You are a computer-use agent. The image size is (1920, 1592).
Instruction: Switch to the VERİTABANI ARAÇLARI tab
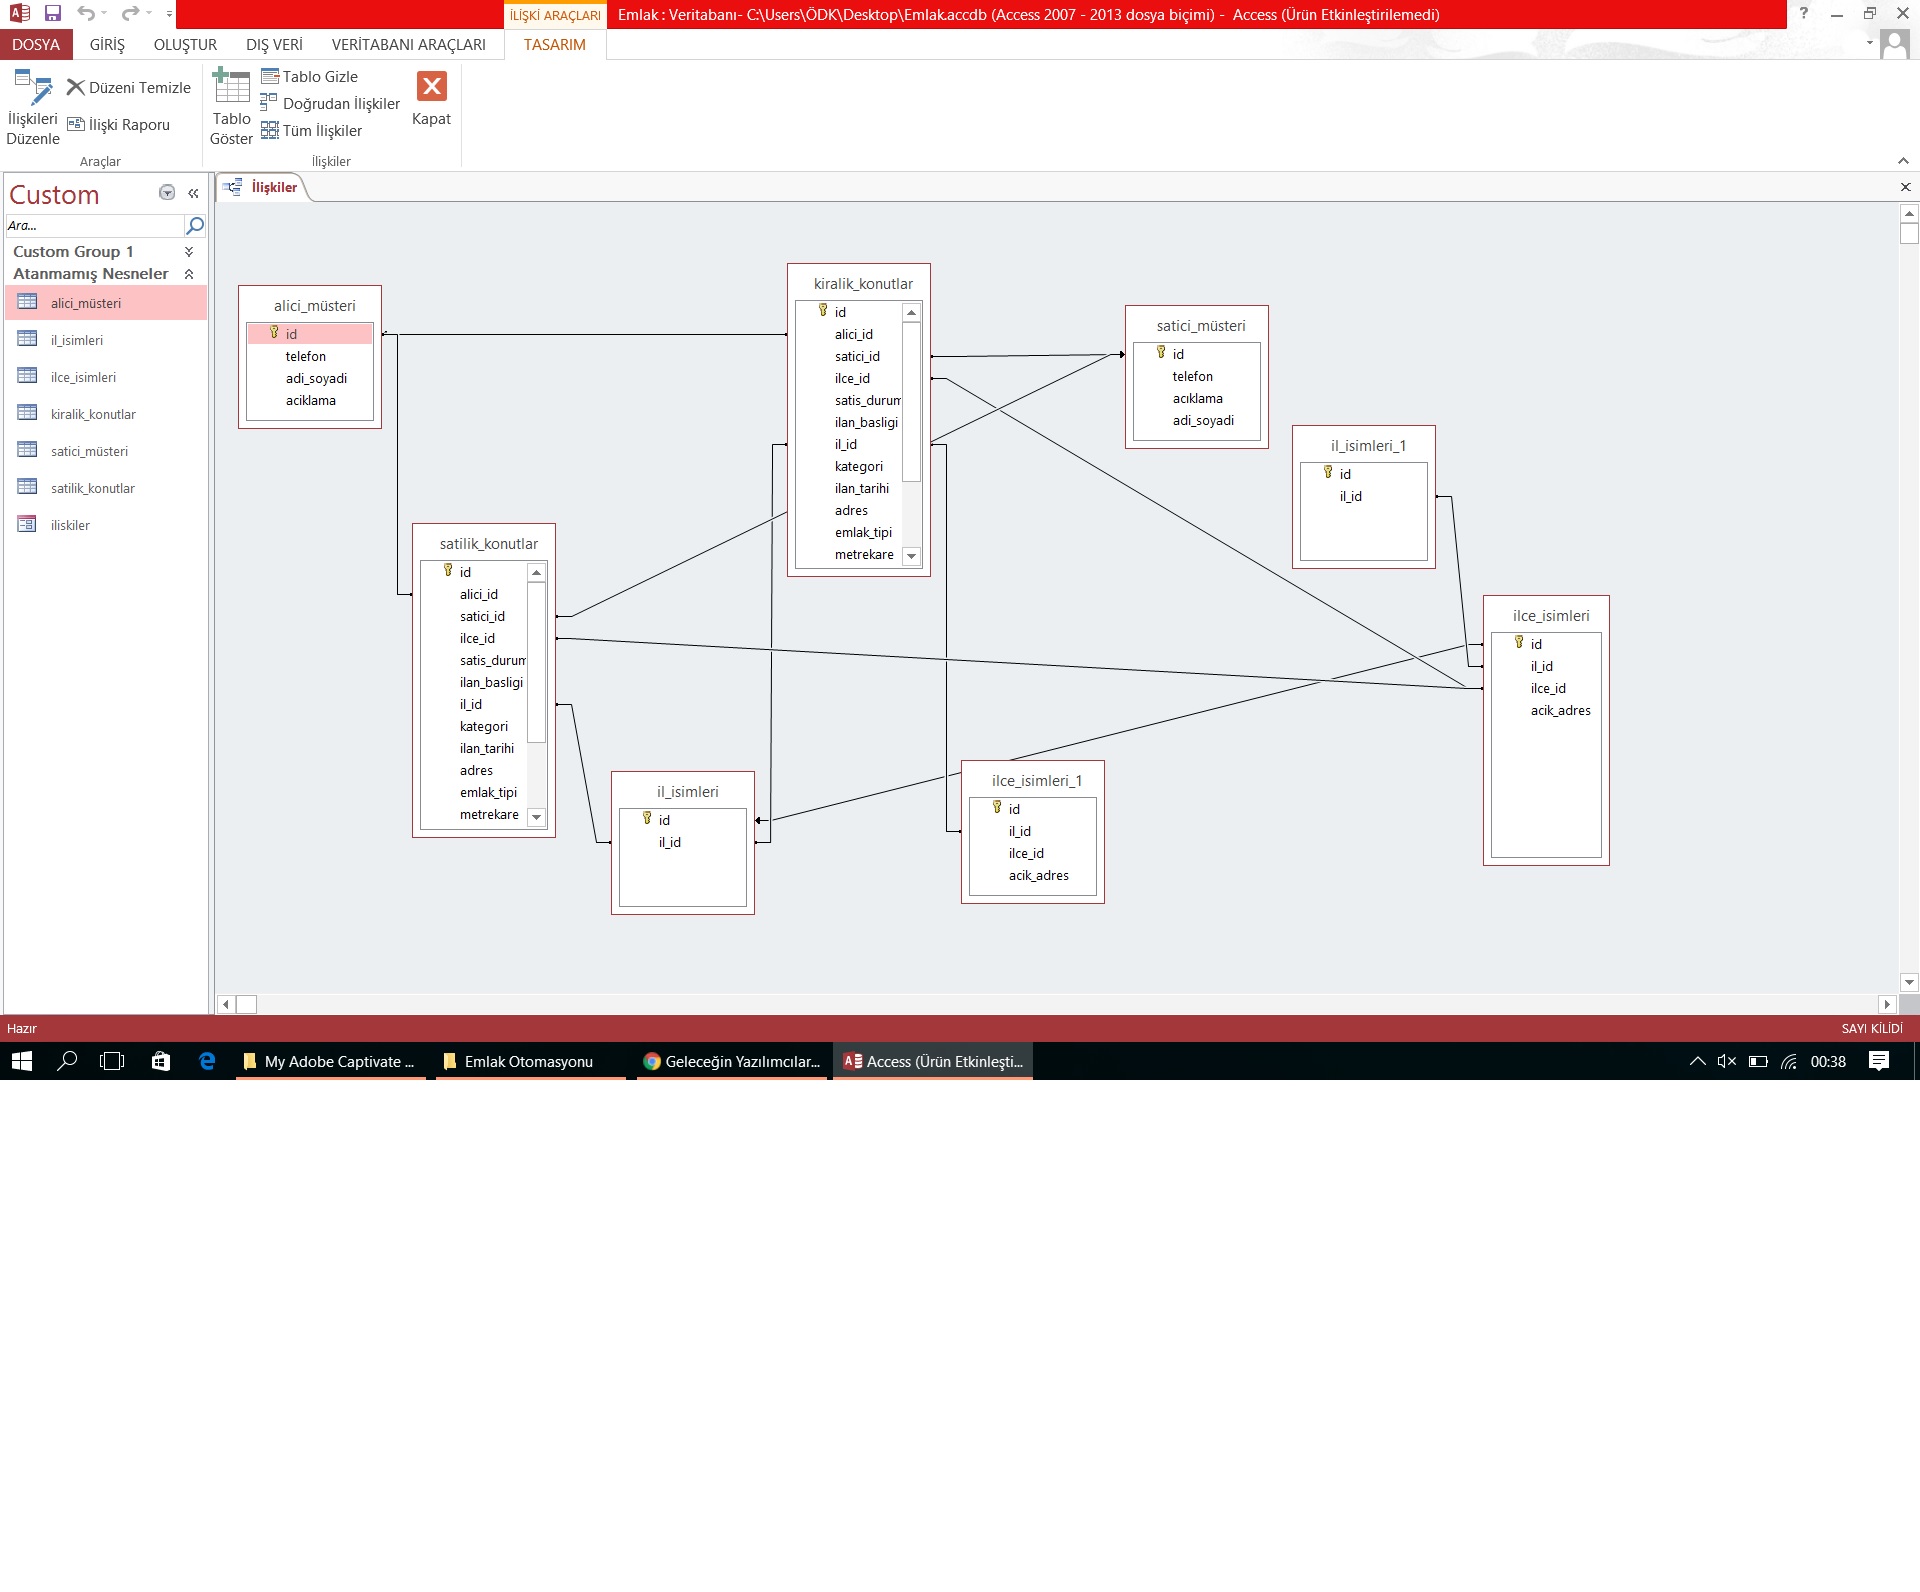[x=408, y=45]
